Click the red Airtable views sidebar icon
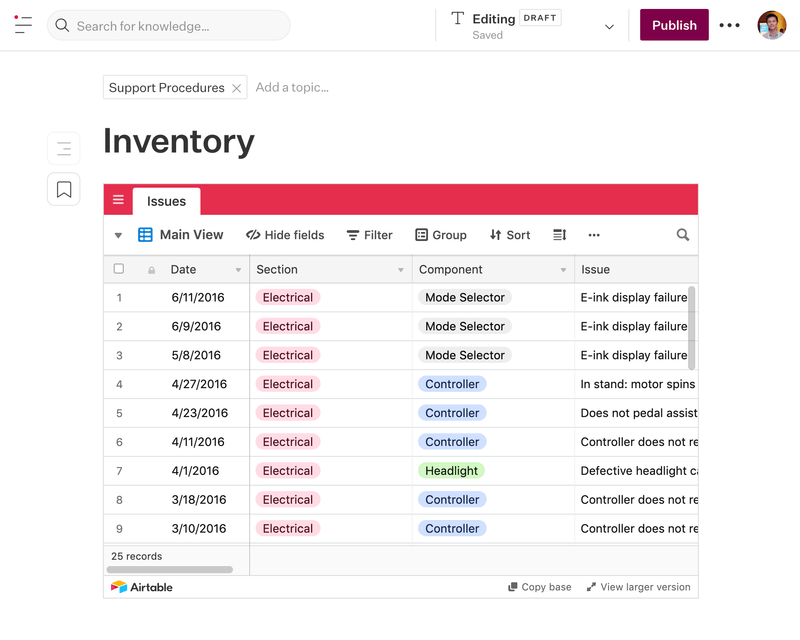 117,199
